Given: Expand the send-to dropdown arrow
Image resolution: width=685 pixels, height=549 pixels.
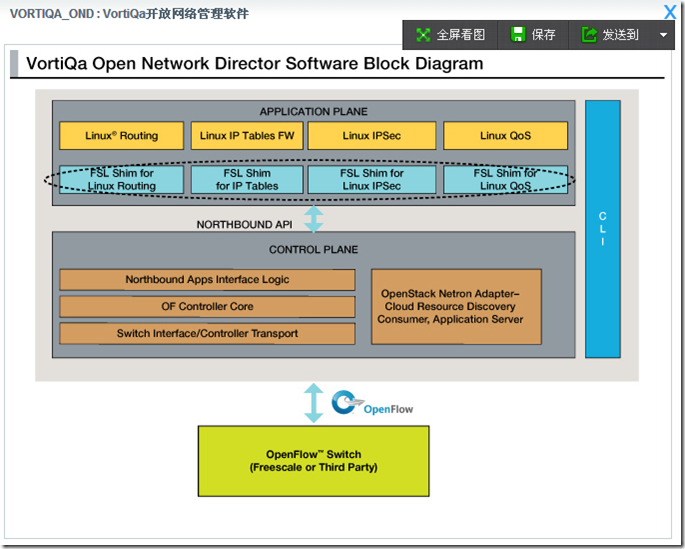Looking at the screenshot, I should [663, 35].
